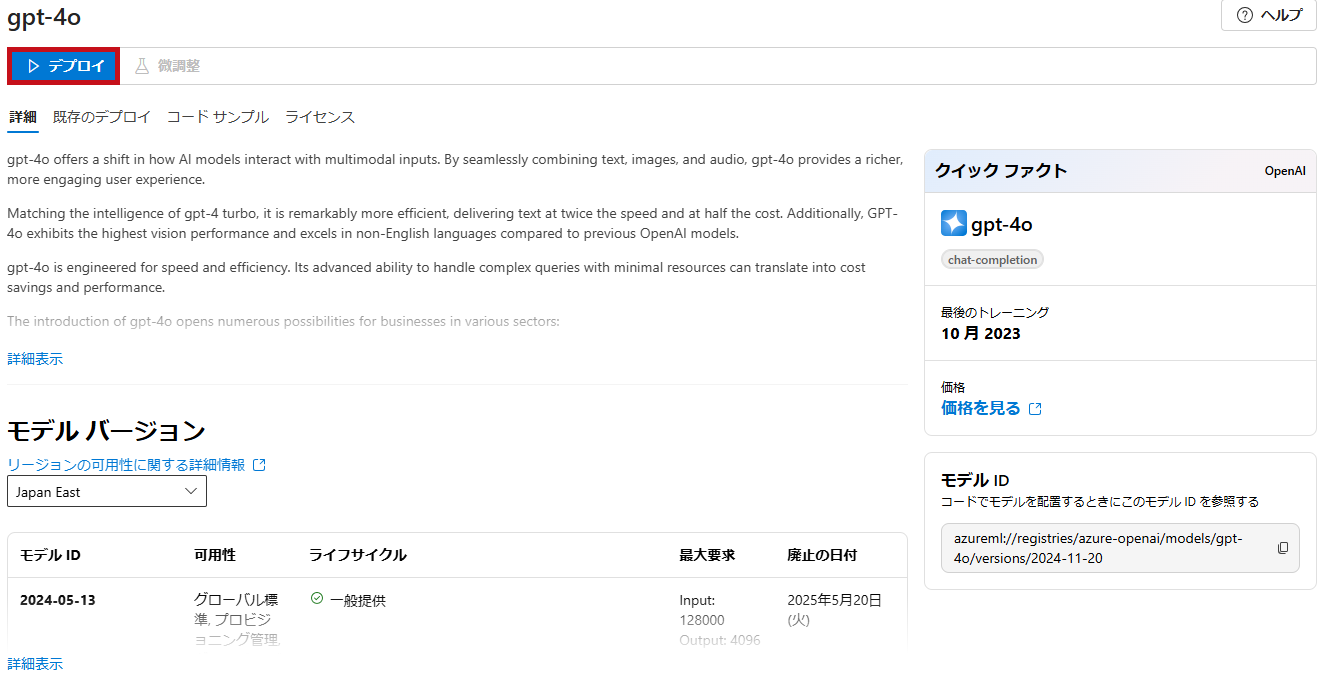
Task: Click the モデル ID column header
Action: click(x=50, y=555)
